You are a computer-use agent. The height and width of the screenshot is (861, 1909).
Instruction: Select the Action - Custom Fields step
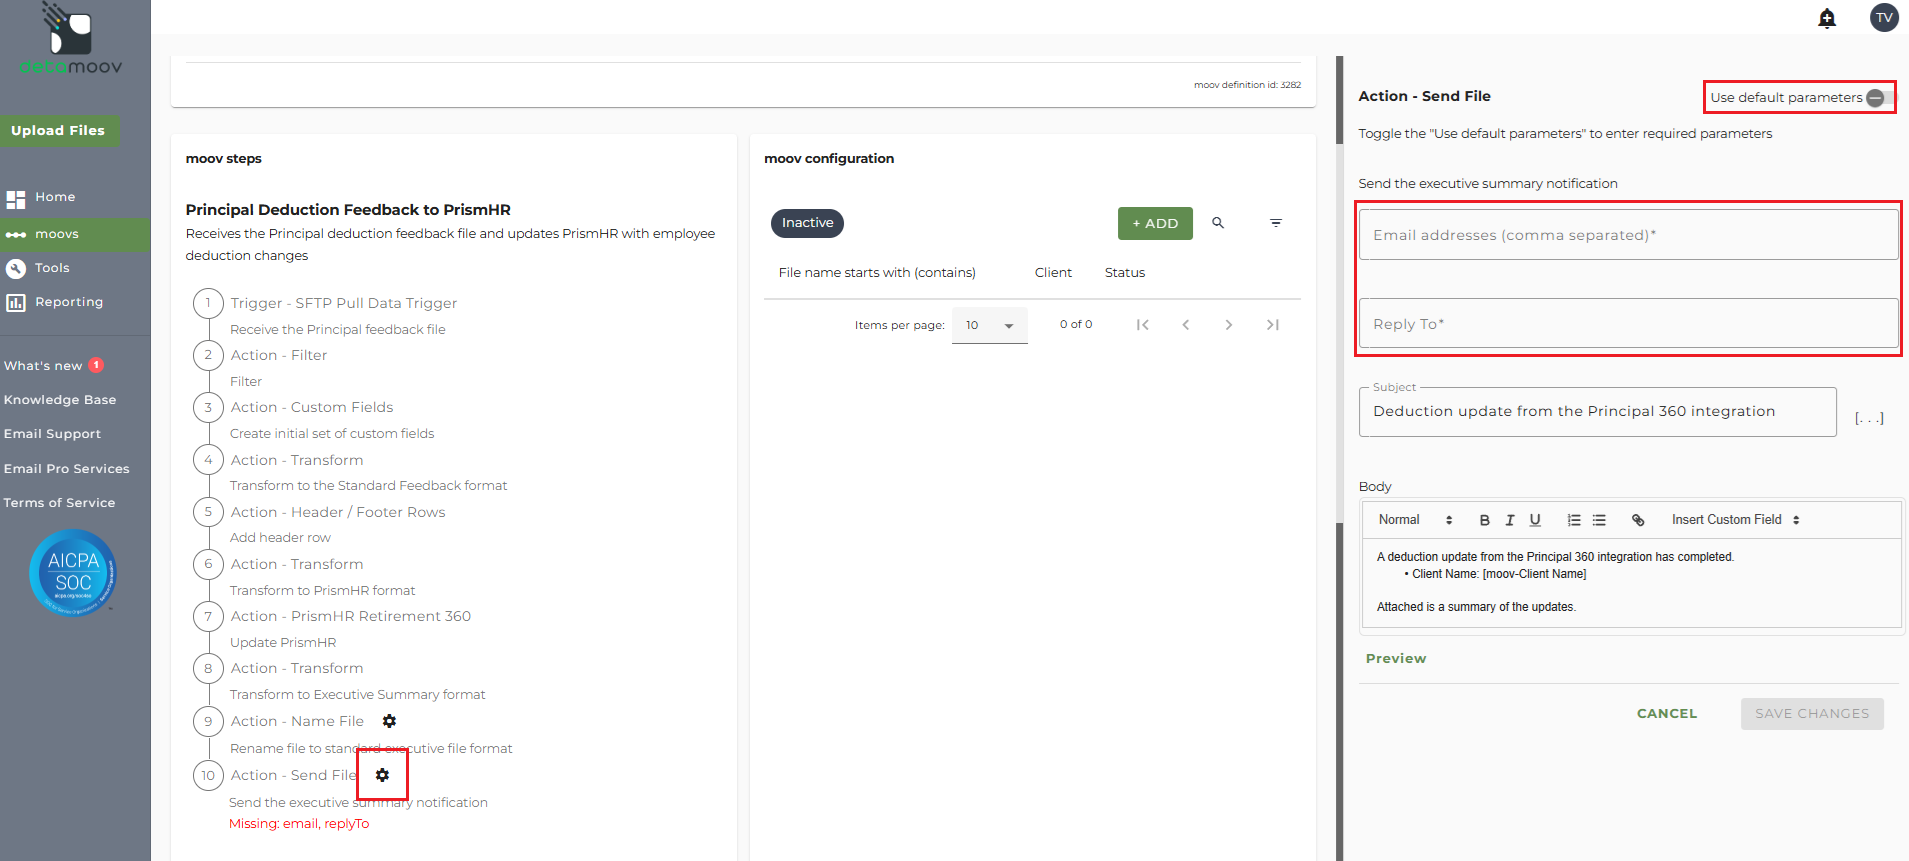tap(312, 407)
